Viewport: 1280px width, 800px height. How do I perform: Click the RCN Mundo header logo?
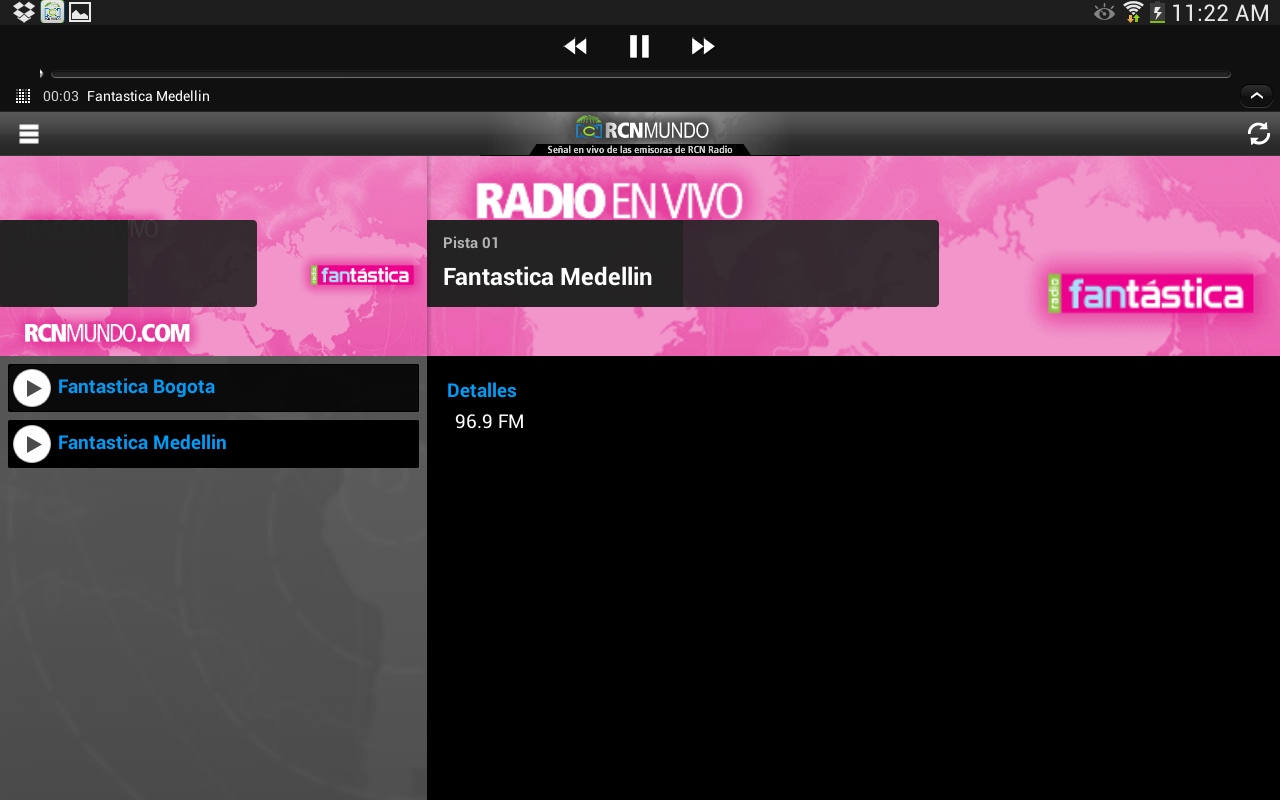(x=641, y=133)
